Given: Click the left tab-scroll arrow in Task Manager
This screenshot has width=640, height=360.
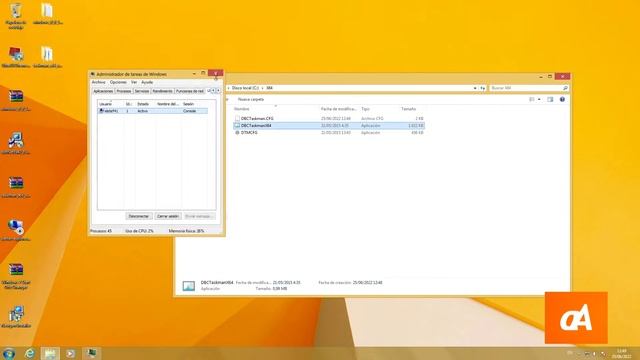Looking at the screenshot, I should click(x=213, y=91).
